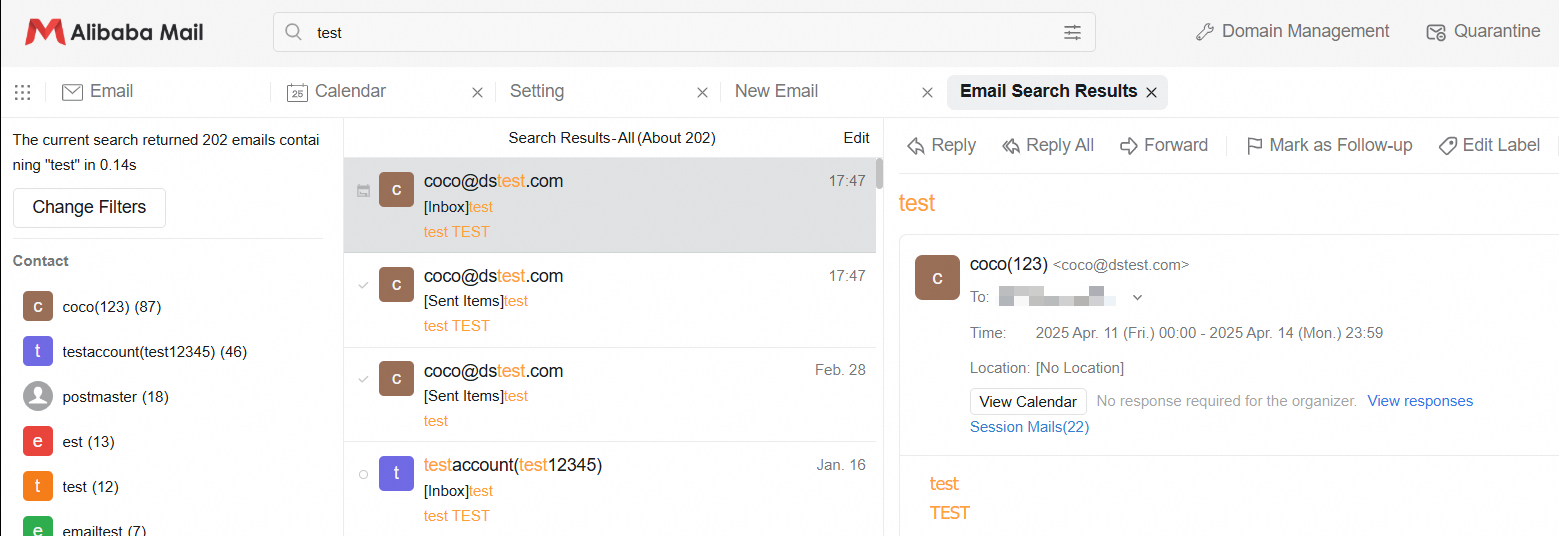The height and width of the screenshot is (536, 1559).
Task: Filter by contact coco(123) (87)
Action: 111,307
